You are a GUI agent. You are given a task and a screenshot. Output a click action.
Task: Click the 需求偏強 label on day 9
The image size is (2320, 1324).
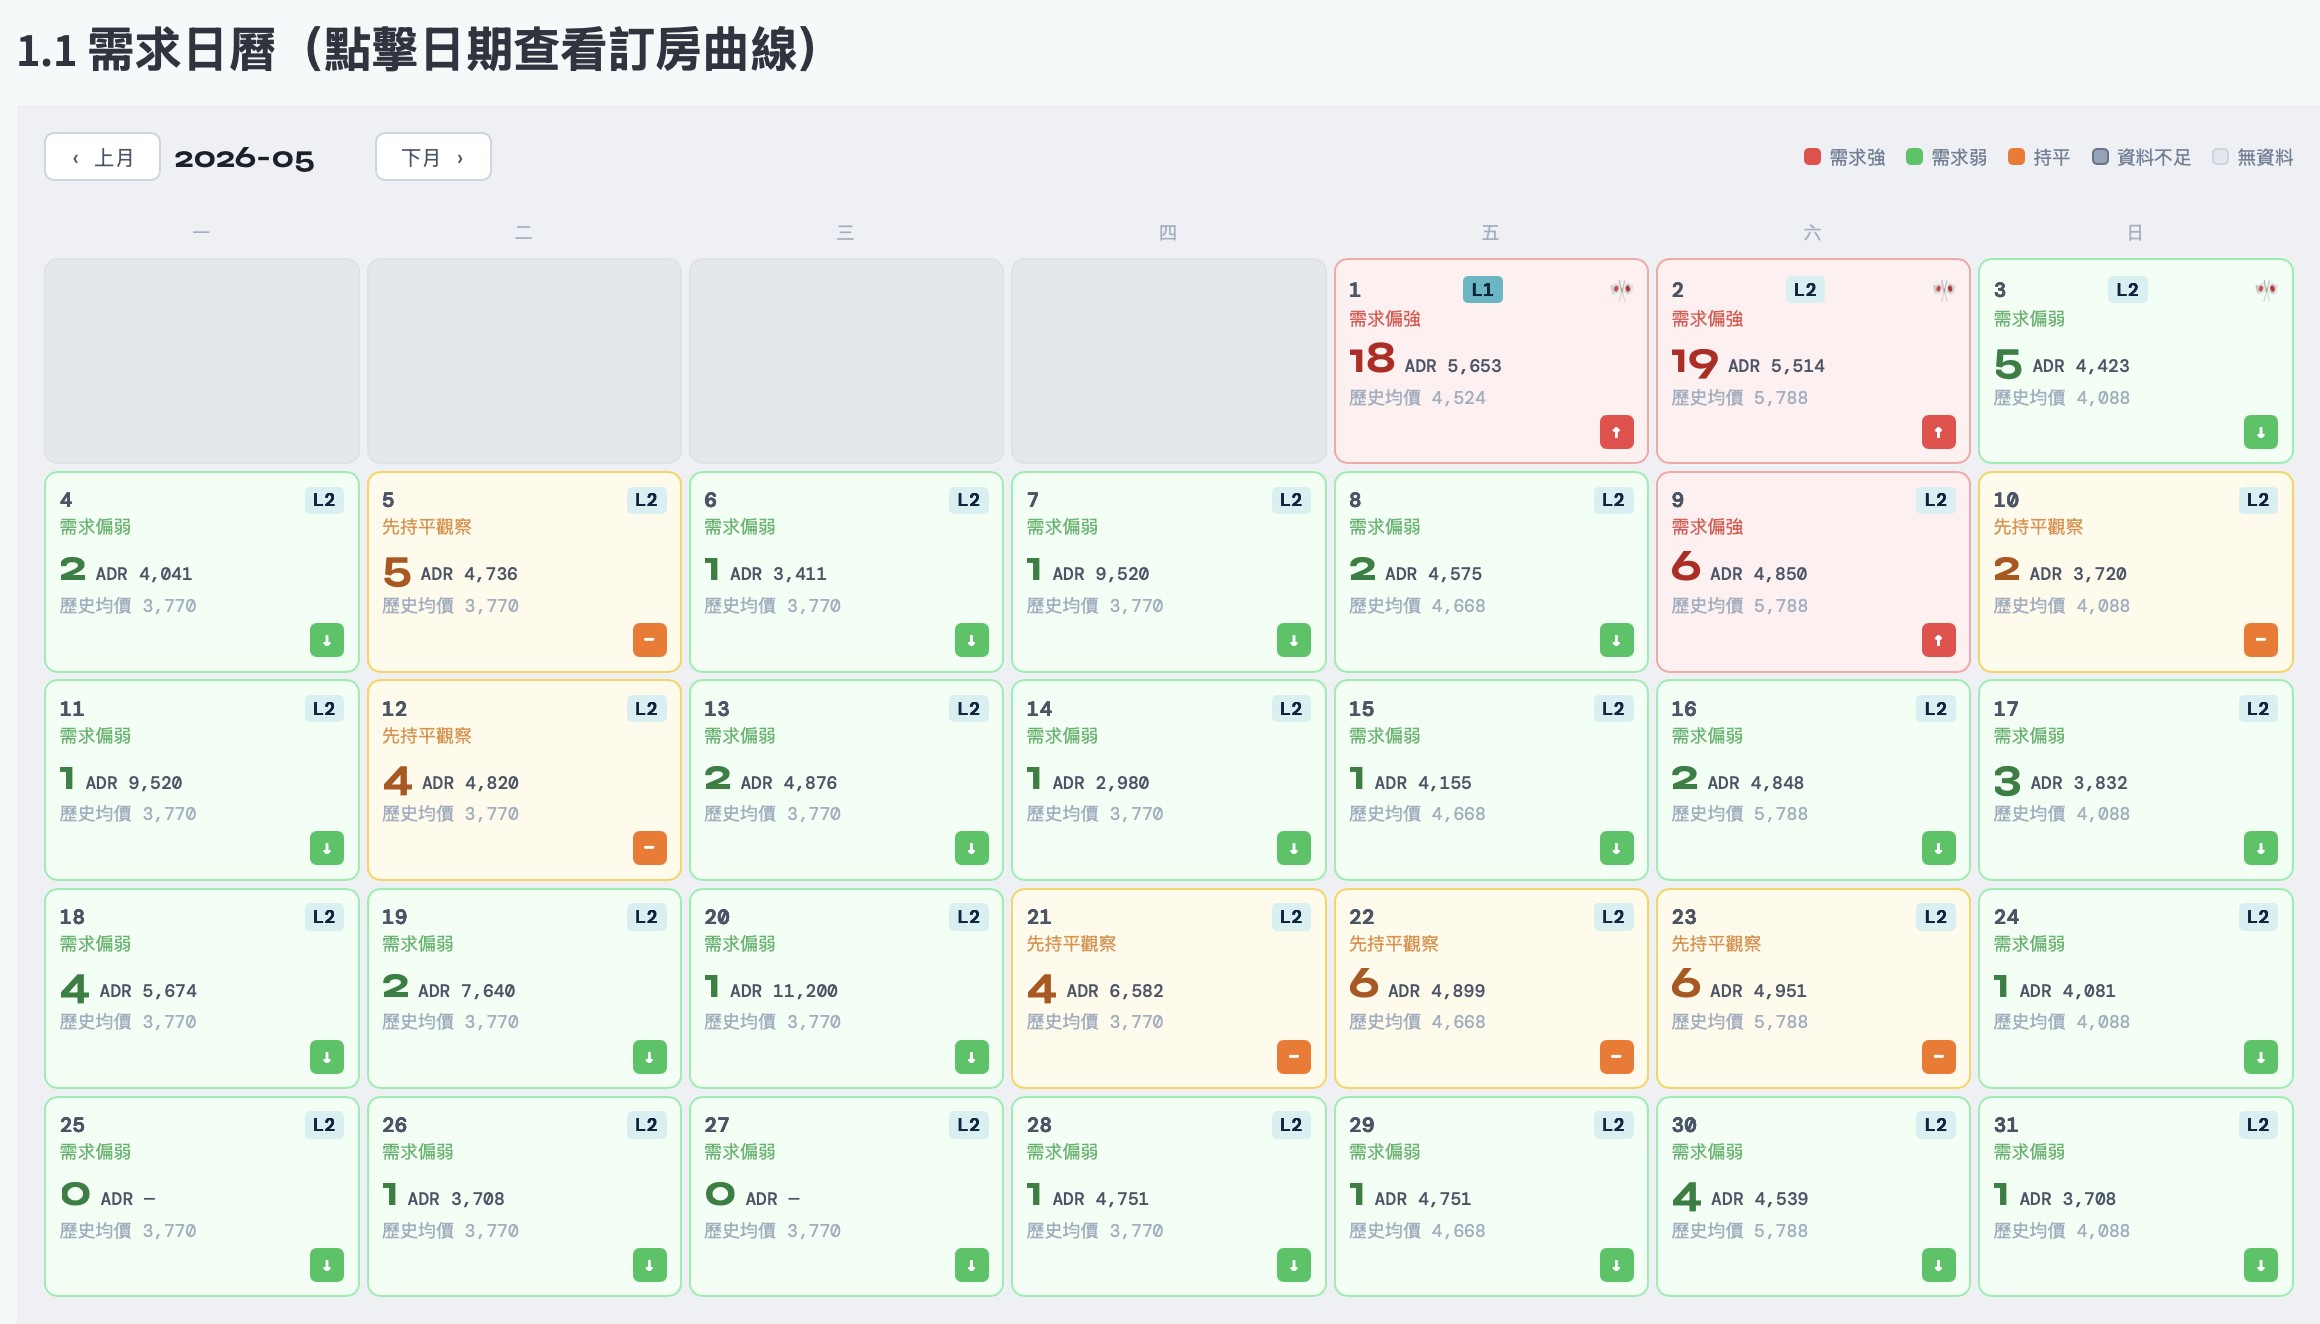1707,527
